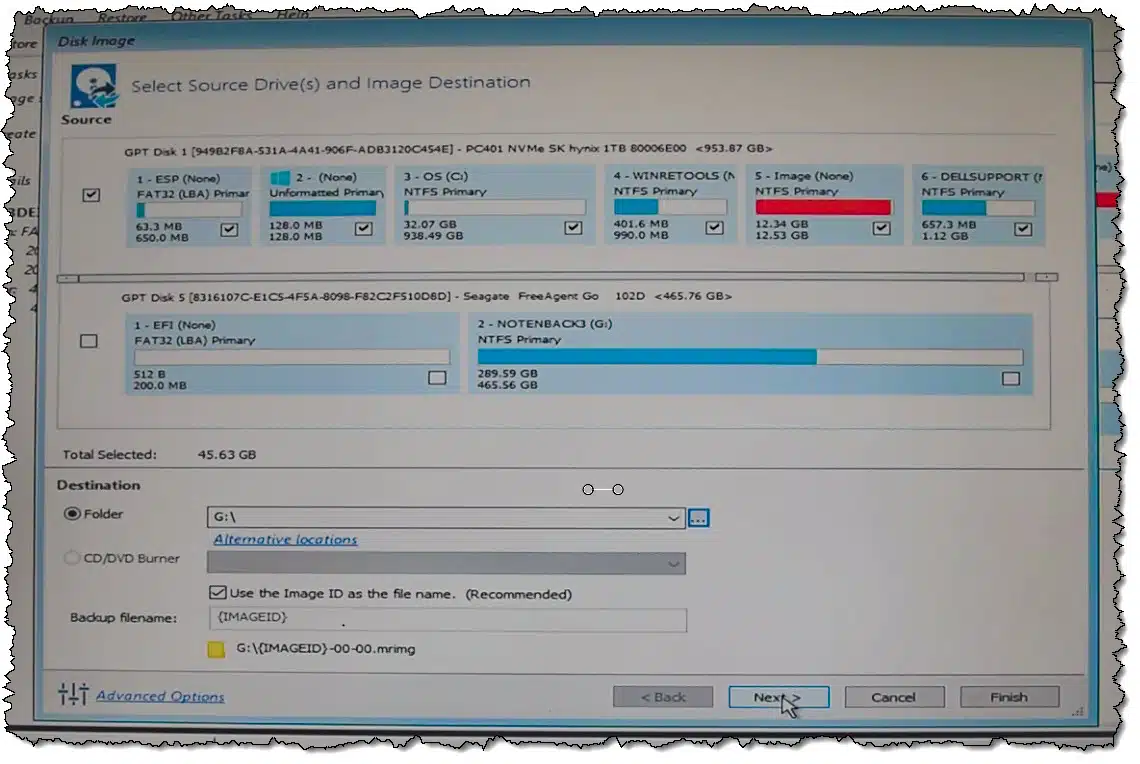
Task: Check the 1 - EFI partition checkbox
Action: coord(437,377)
